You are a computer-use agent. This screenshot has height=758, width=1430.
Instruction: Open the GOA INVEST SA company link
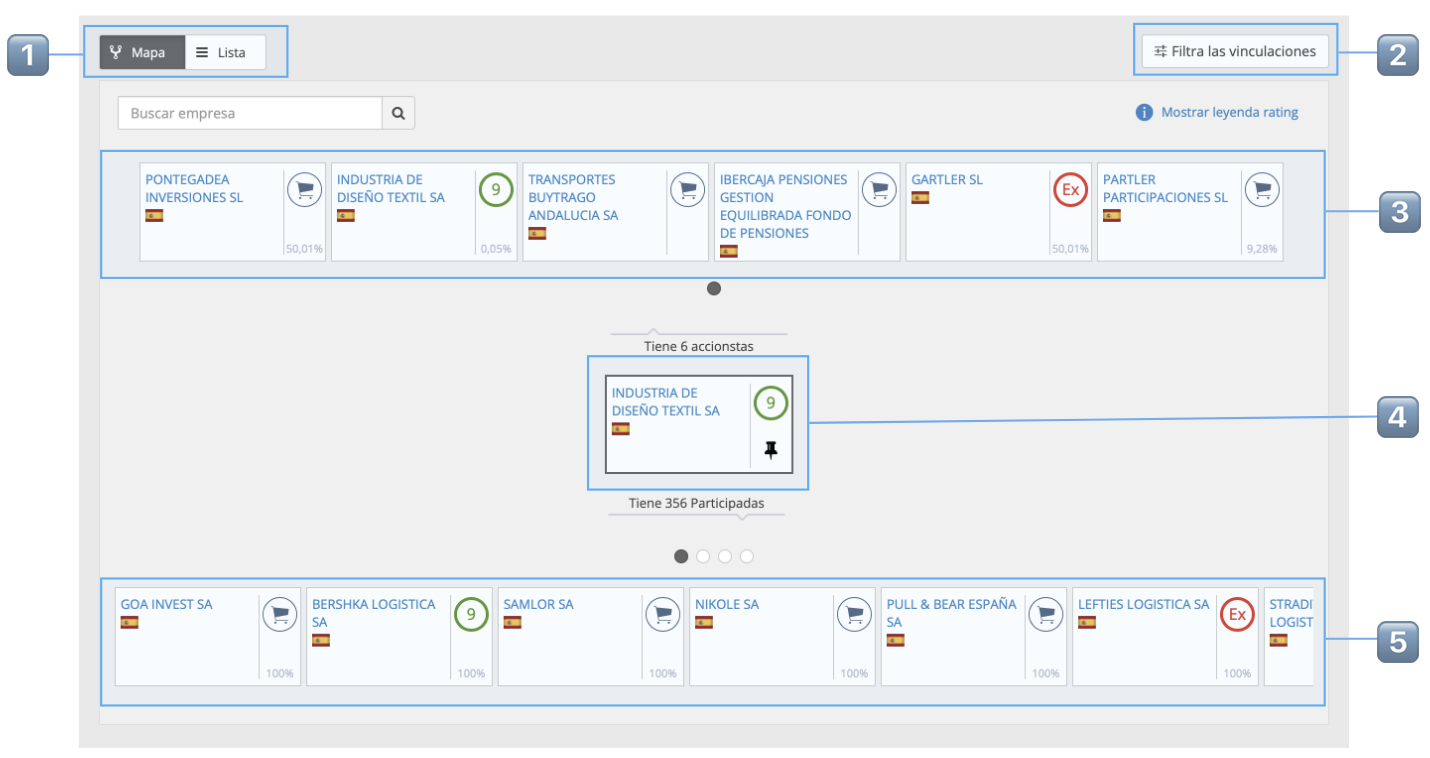click(x=167, y=604)
